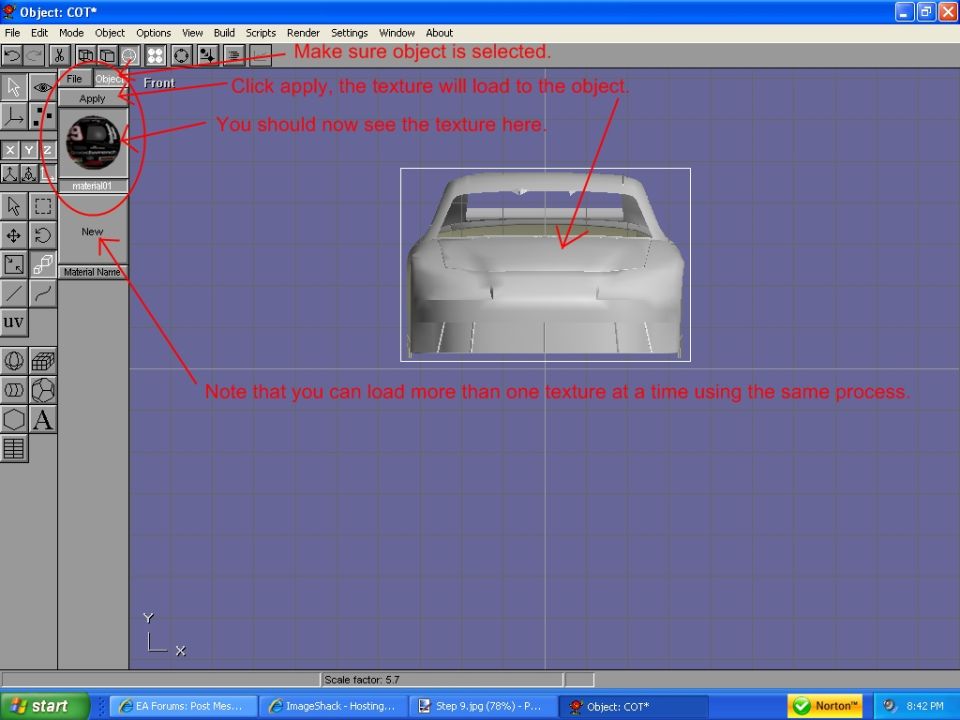Toggle the X axis lock
Viewport: 960px width, 720px height.
(10, 150)
